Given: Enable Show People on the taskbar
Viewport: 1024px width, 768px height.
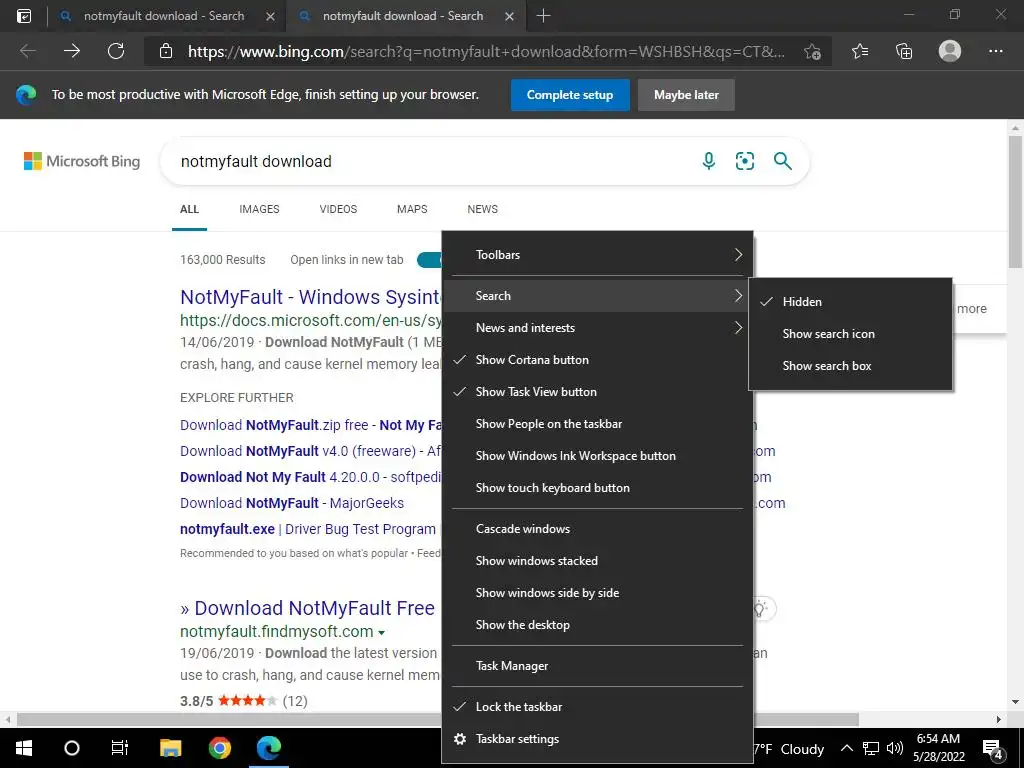Looking at the screenshot, I should [598, 424].
